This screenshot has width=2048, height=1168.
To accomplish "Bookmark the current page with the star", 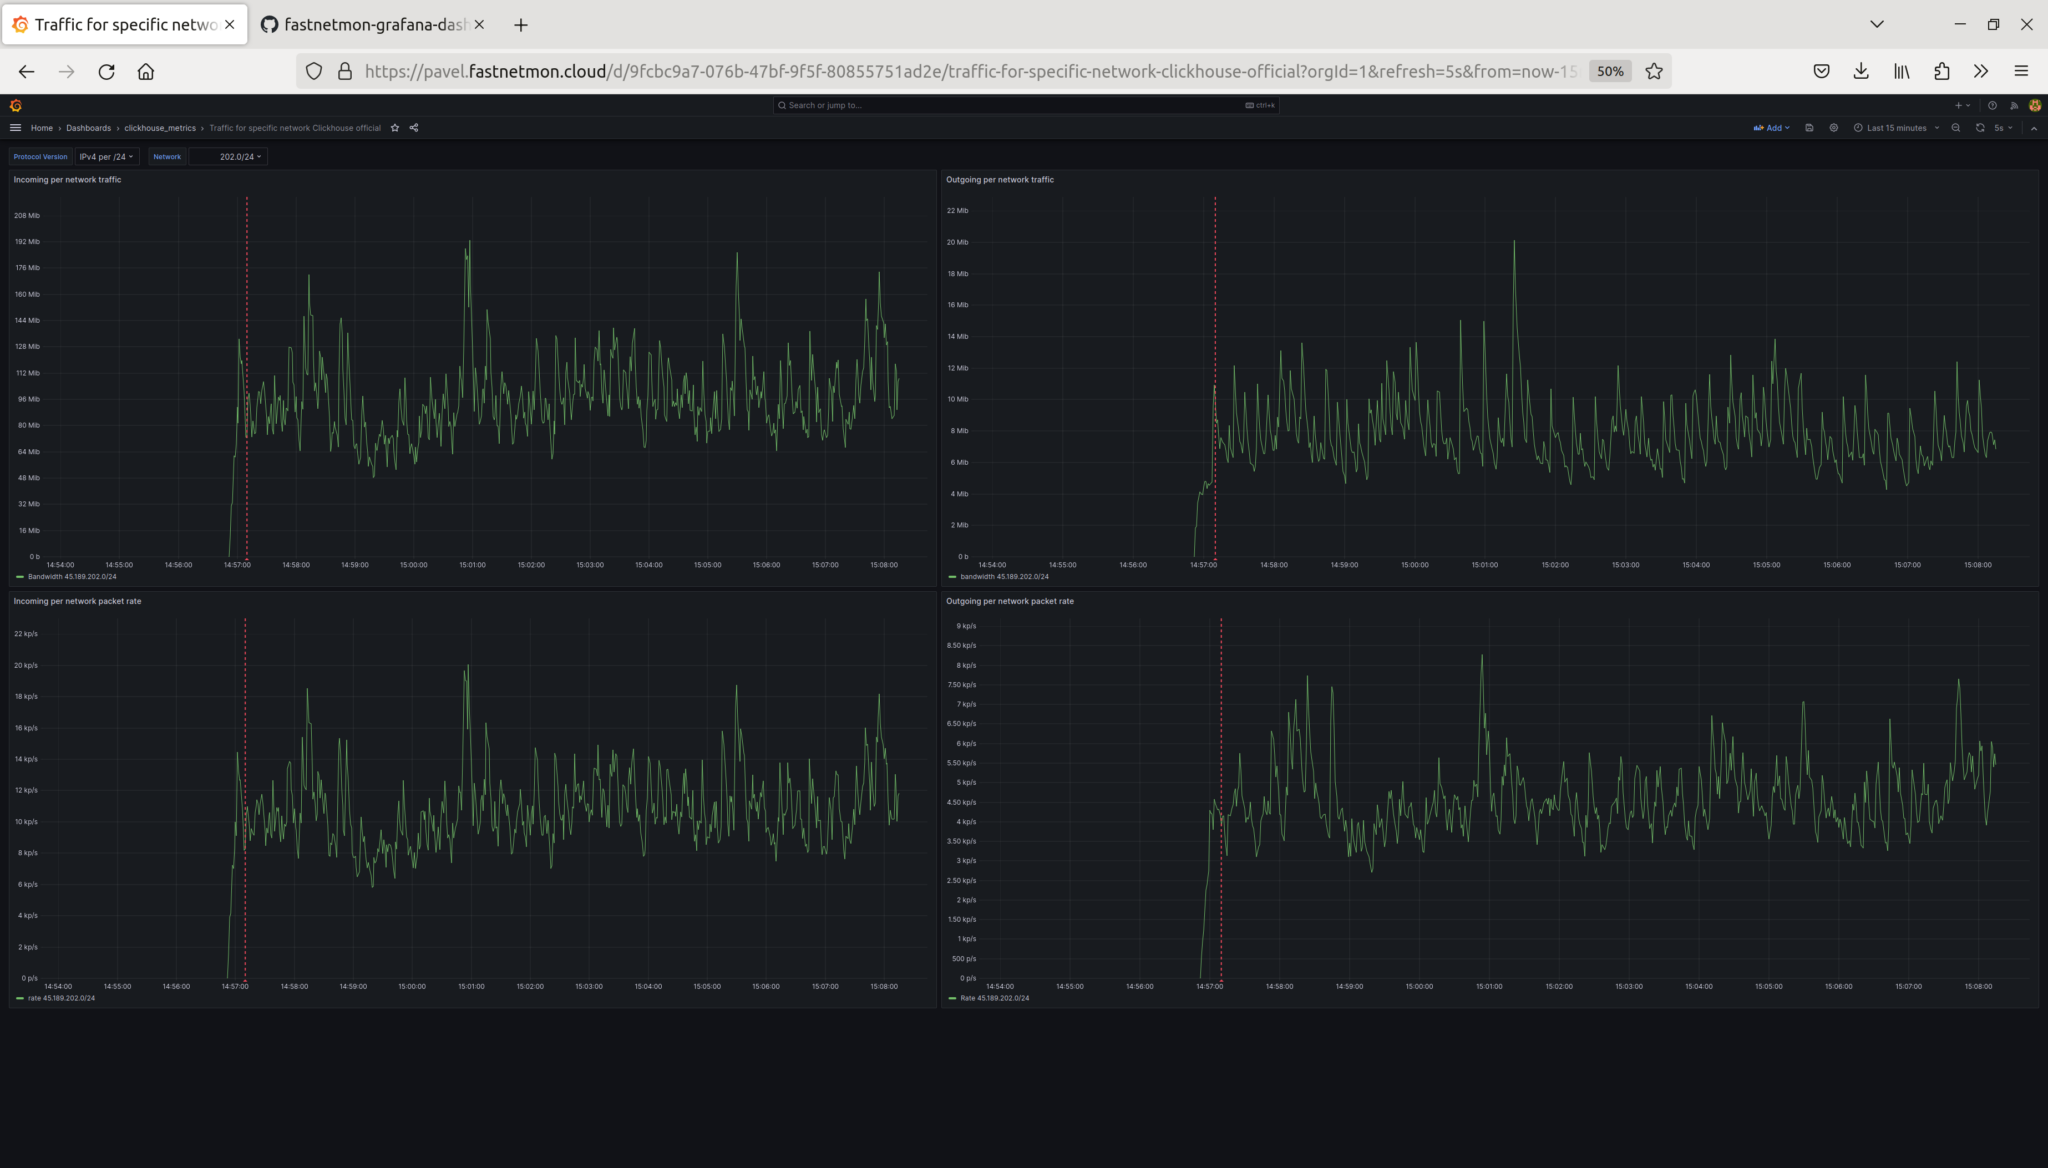I will point(1653,71).
